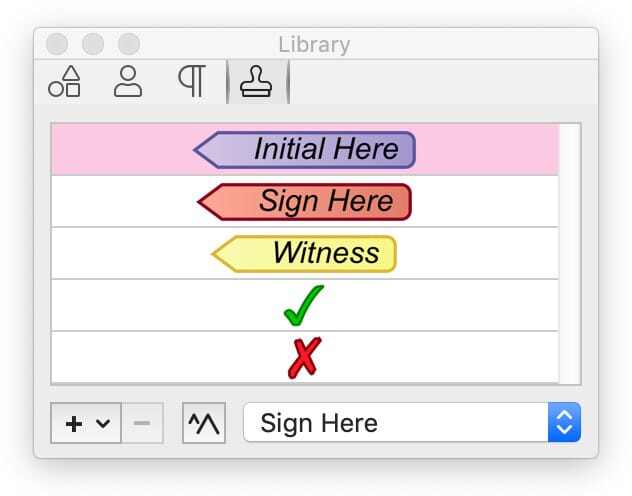This screenshot has width=632, height=496.
Task: Switch to the person signatures tab
Action: 127,82
